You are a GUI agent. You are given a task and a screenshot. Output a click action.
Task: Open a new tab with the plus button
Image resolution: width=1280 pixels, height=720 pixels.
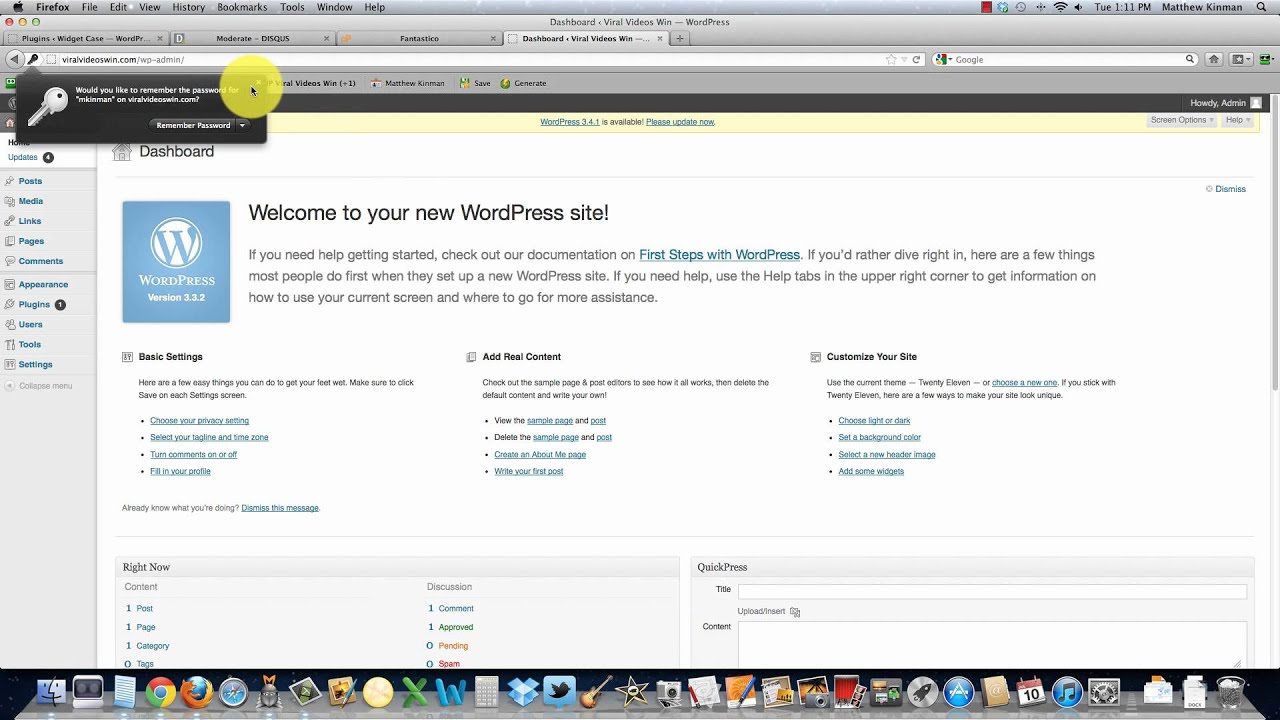pos(680,39)
